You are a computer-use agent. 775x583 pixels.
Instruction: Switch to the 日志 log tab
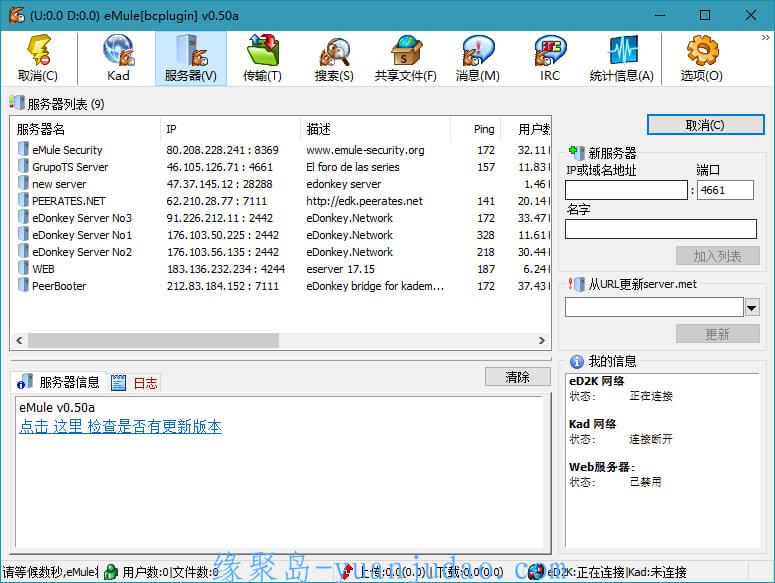pyautogui.click(x=134, y=383)
